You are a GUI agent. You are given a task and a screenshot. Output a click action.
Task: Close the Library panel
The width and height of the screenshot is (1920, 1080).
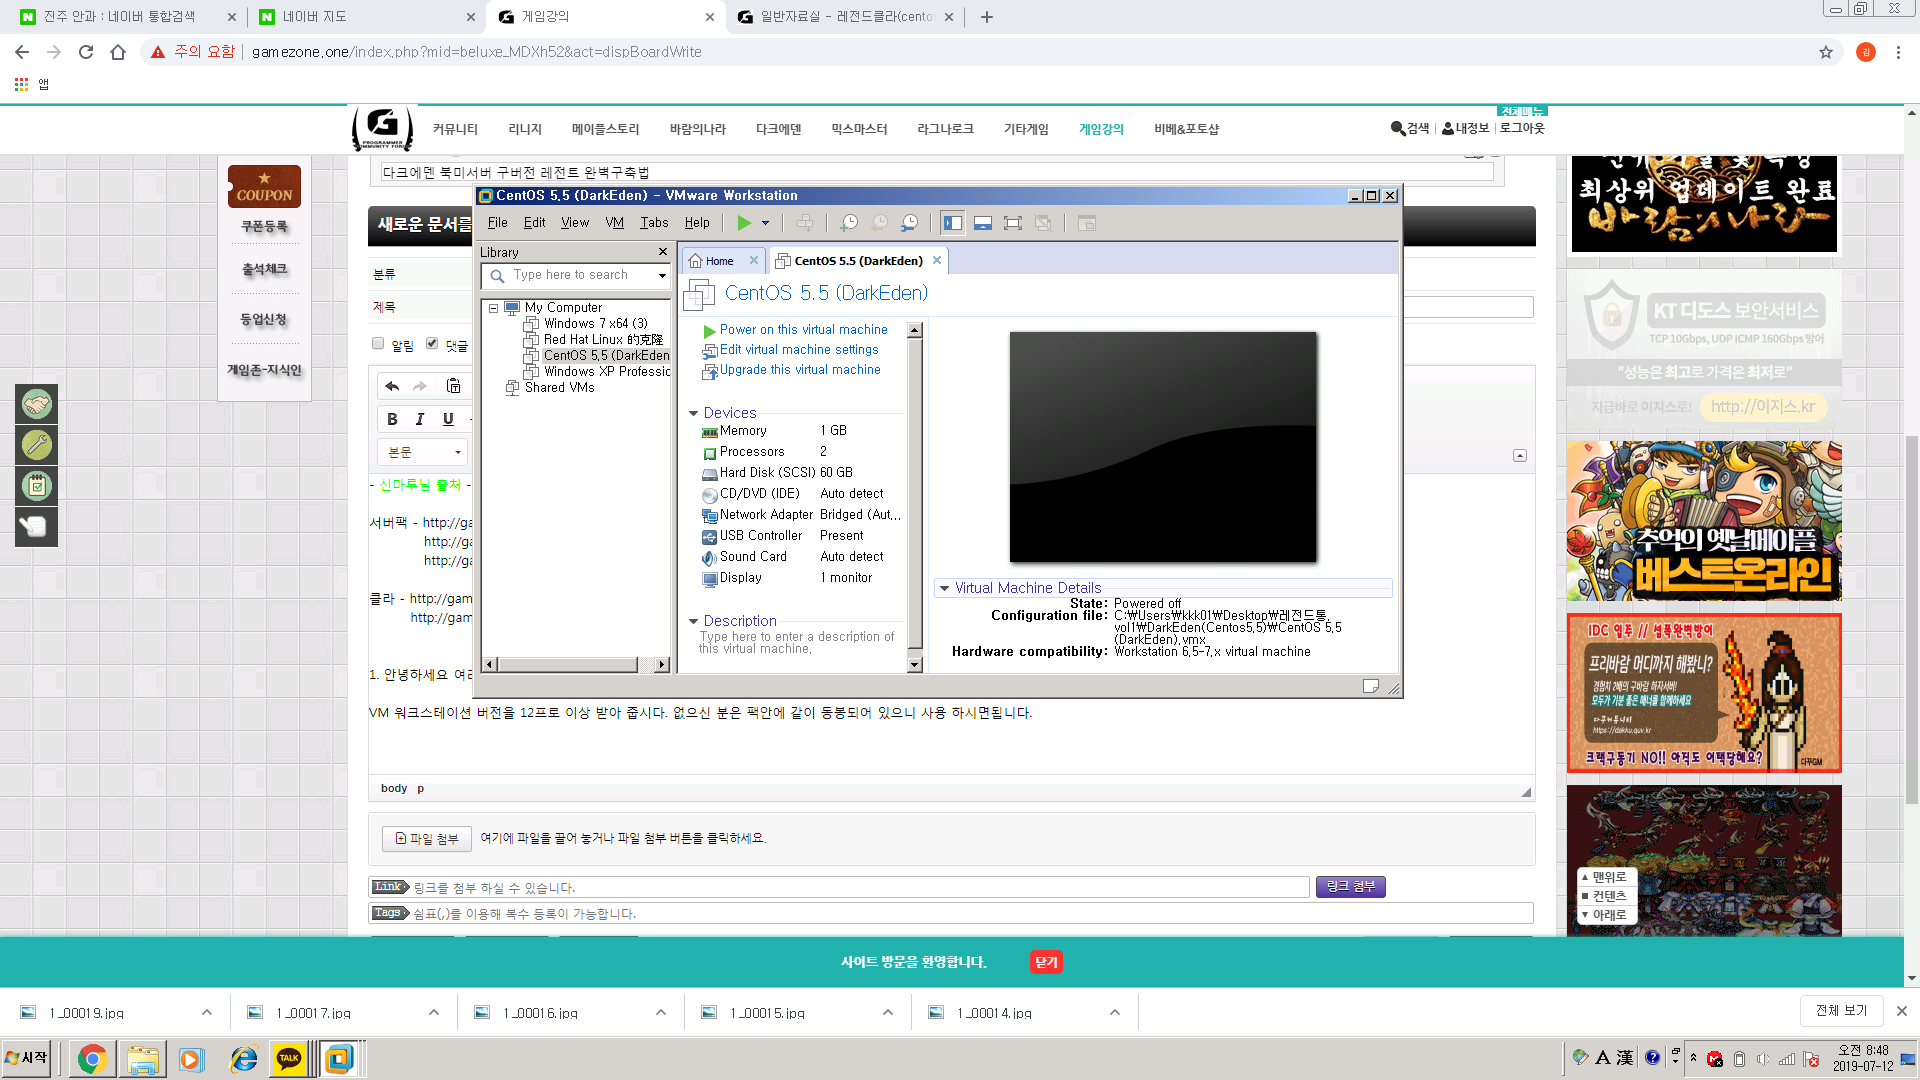pos(662,252)
